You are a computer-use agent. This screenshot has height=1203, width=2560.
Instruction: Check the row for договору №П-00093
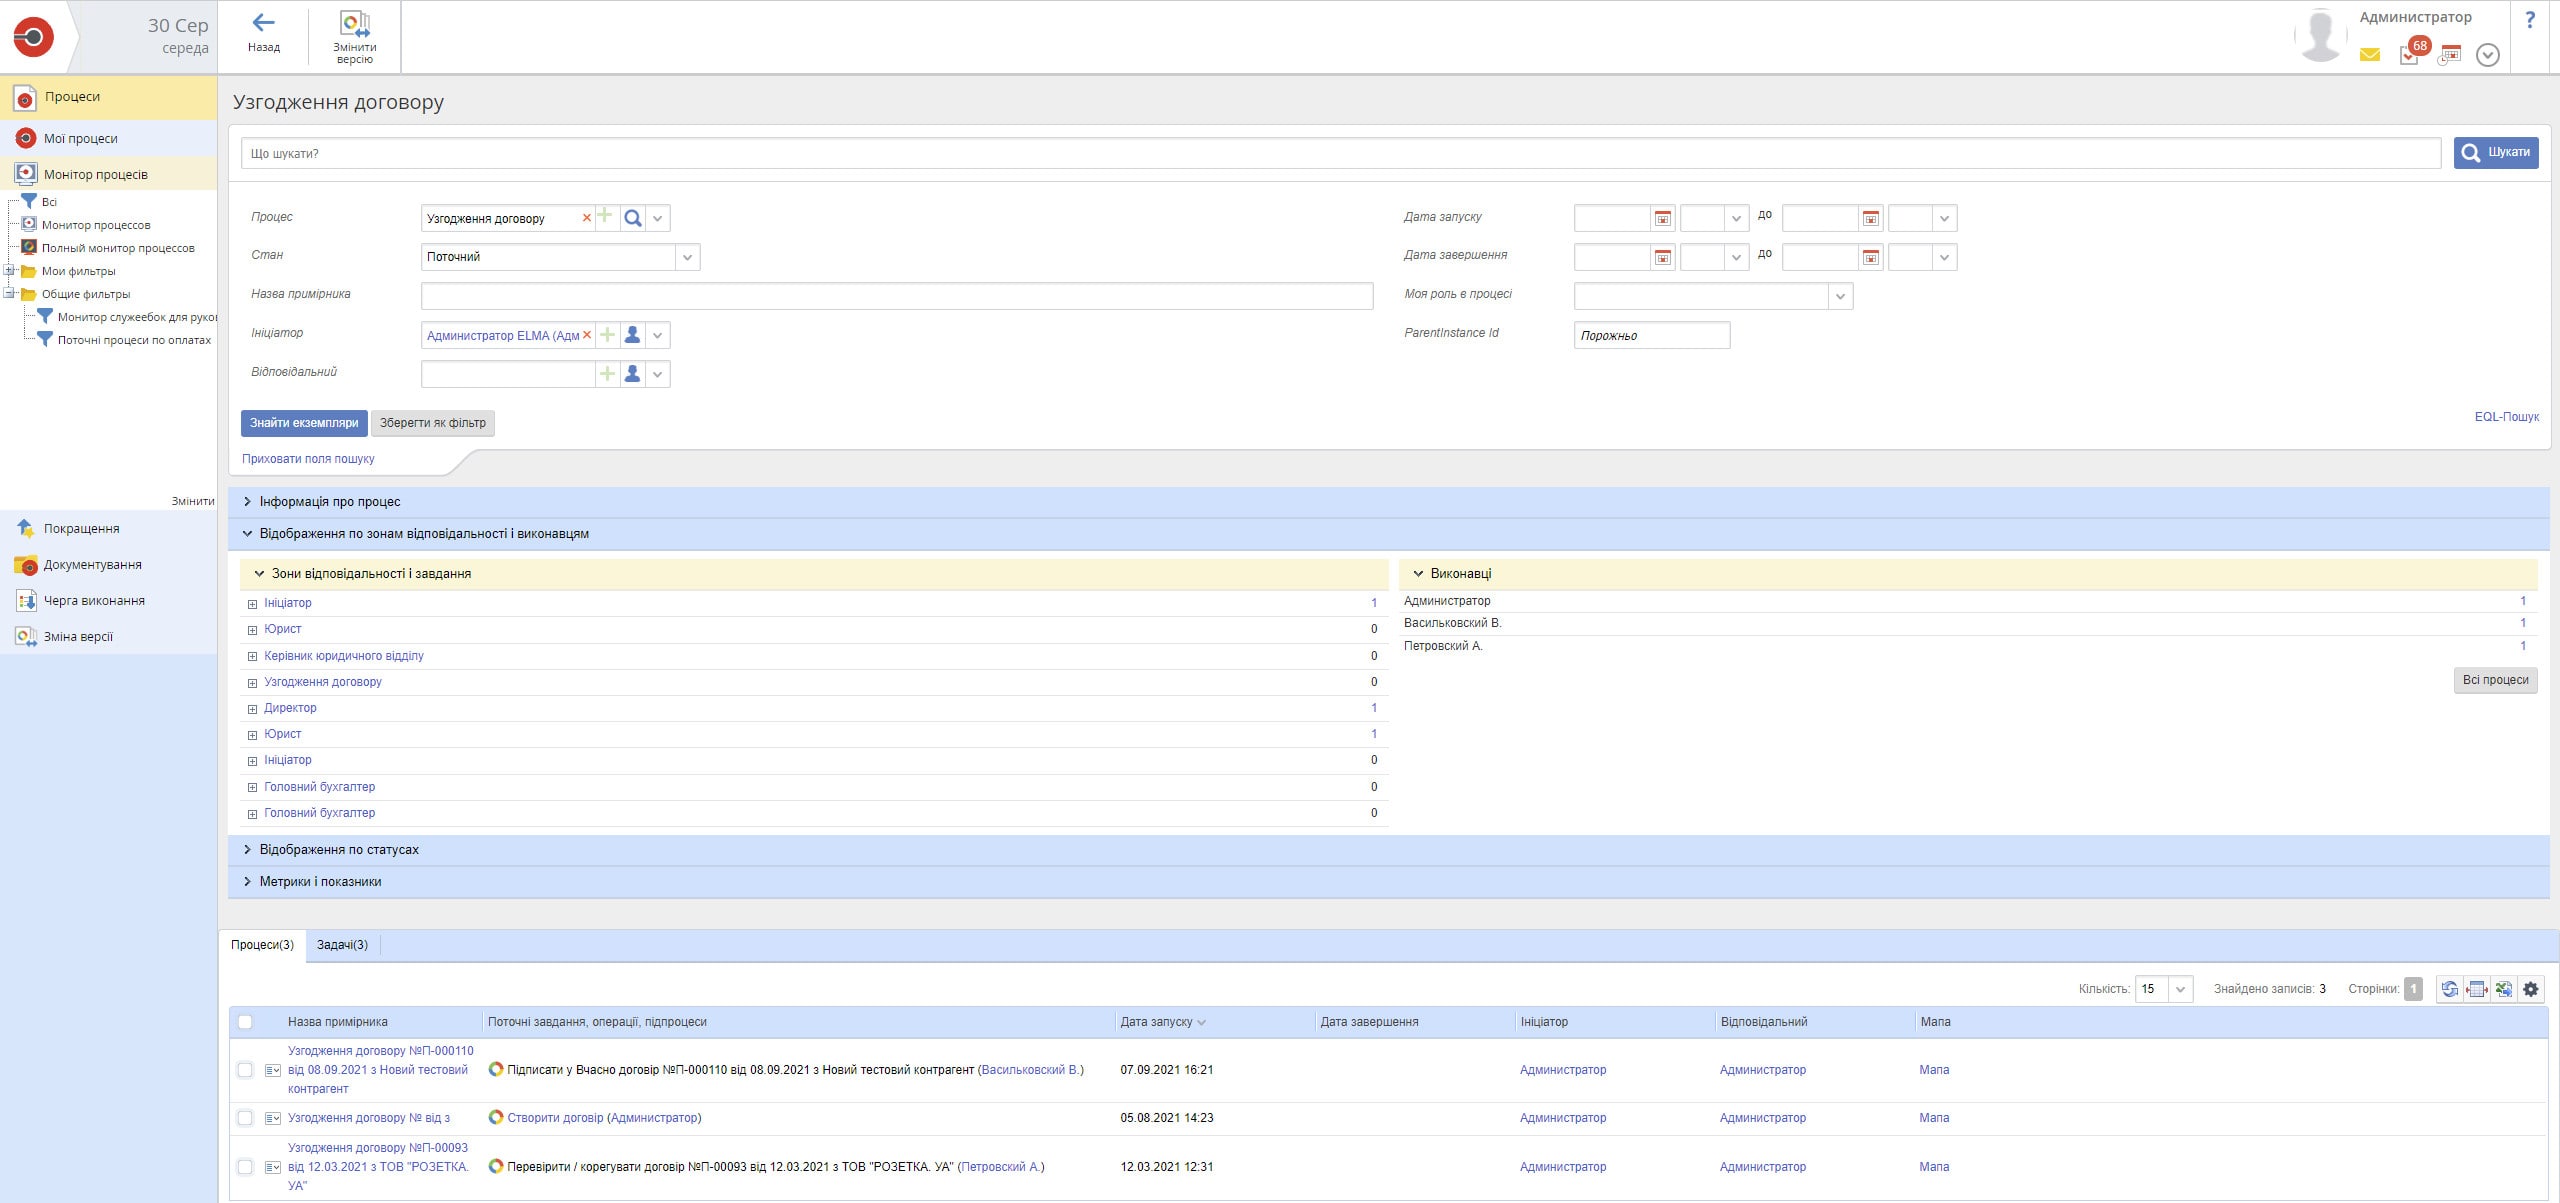pos(245,1167)
